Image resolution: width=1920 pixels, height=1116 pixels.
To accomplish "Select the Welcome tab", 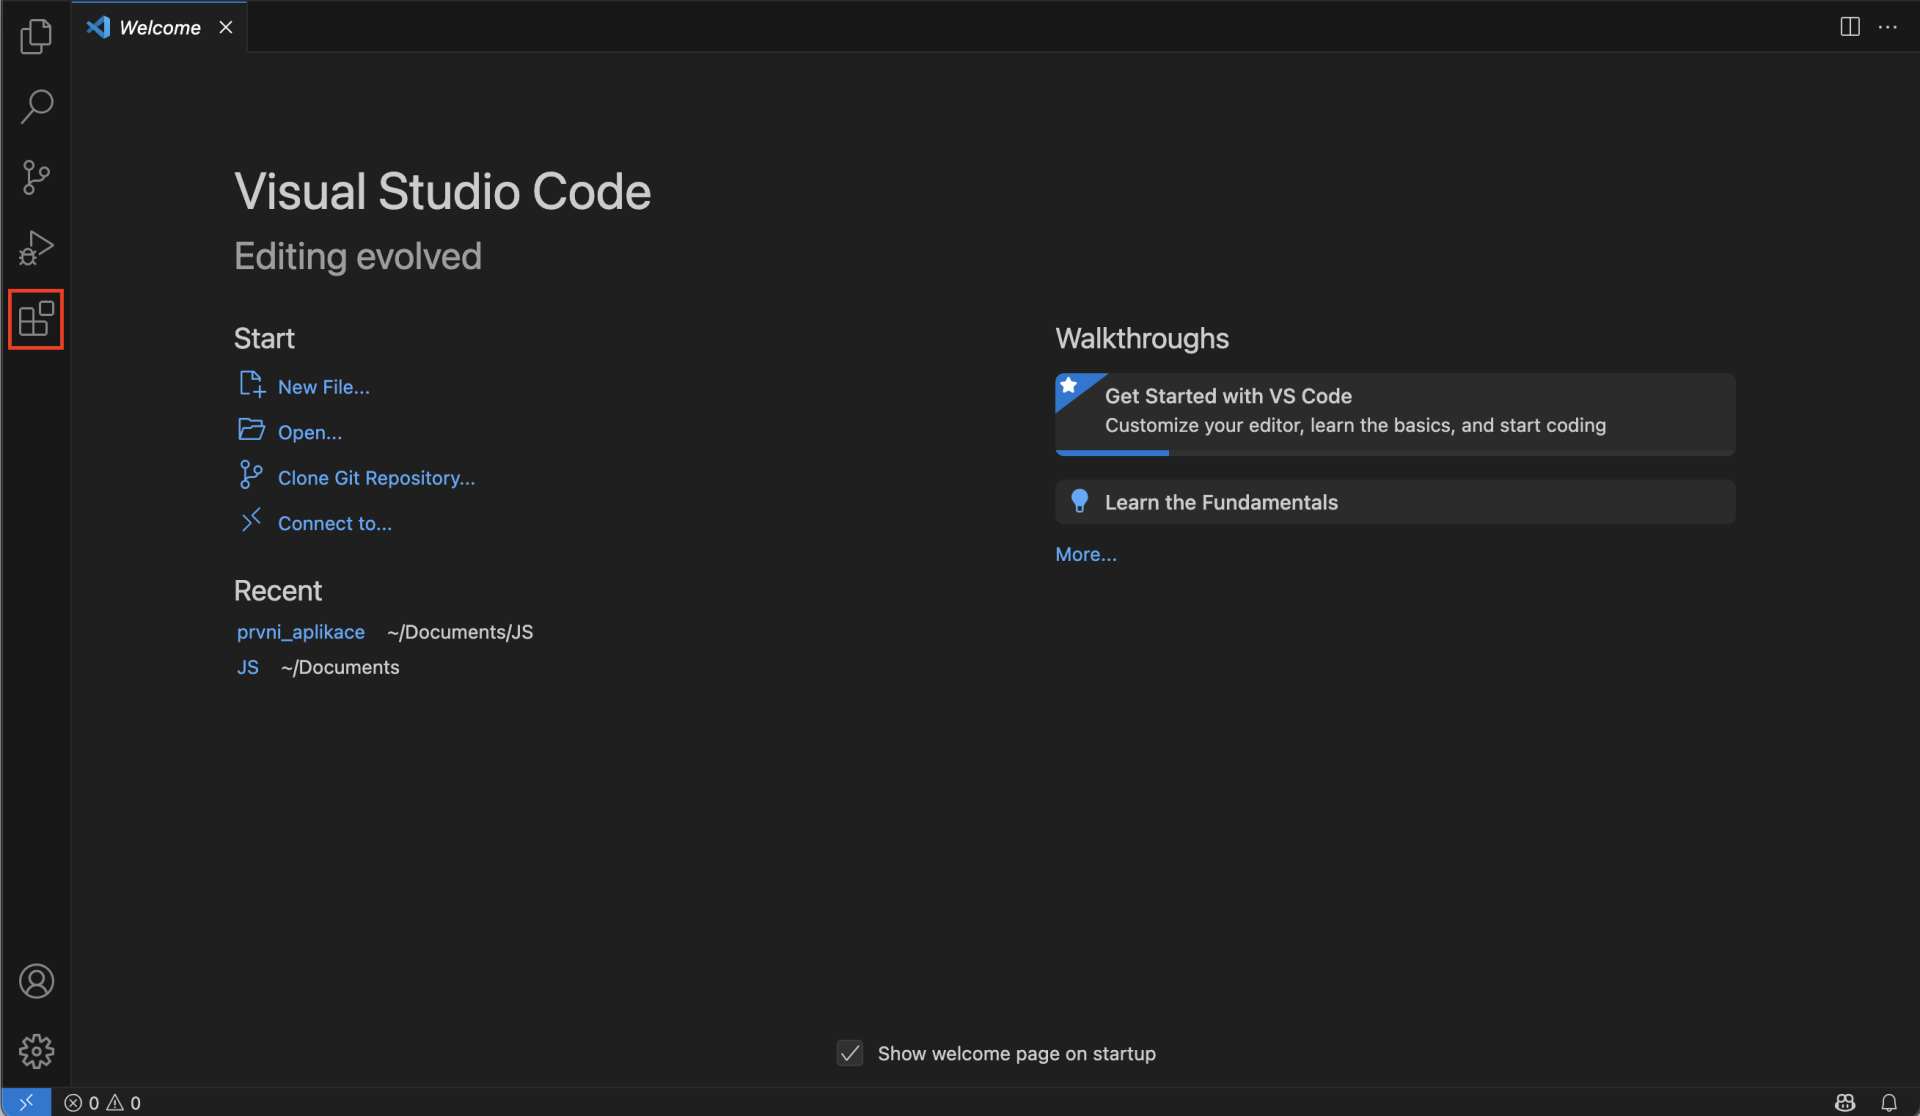I will click(x=160, y=27).
